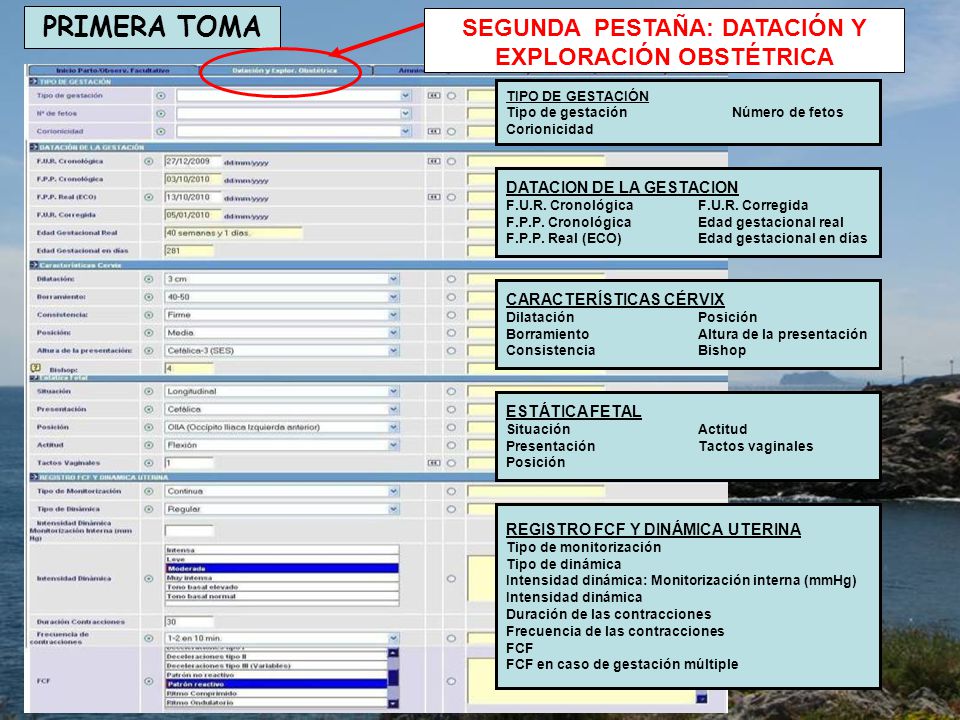Open Altura de la presentación dropdown
This screenshot has height=720, width=960.
[394, 350]
